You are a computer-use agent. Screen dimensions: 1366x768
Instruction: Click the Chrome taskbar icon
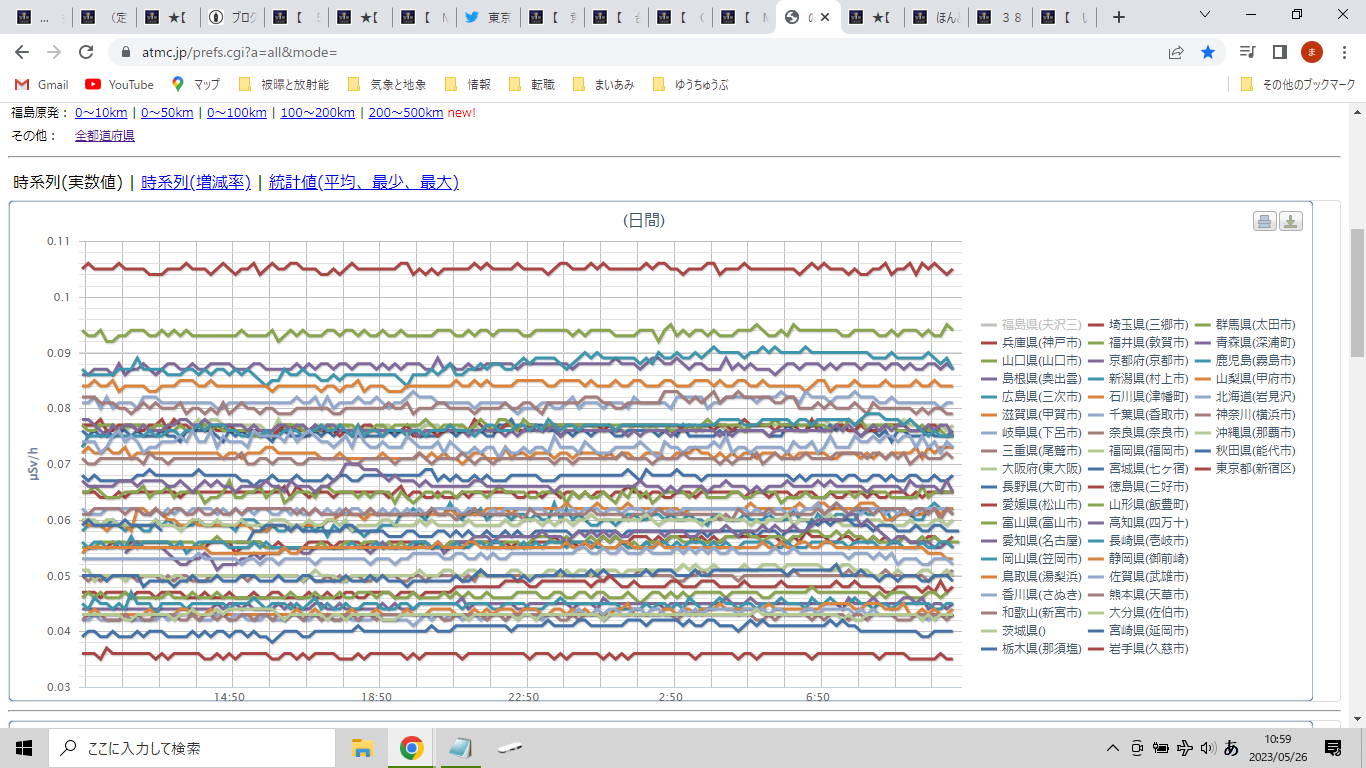point(411,747)
